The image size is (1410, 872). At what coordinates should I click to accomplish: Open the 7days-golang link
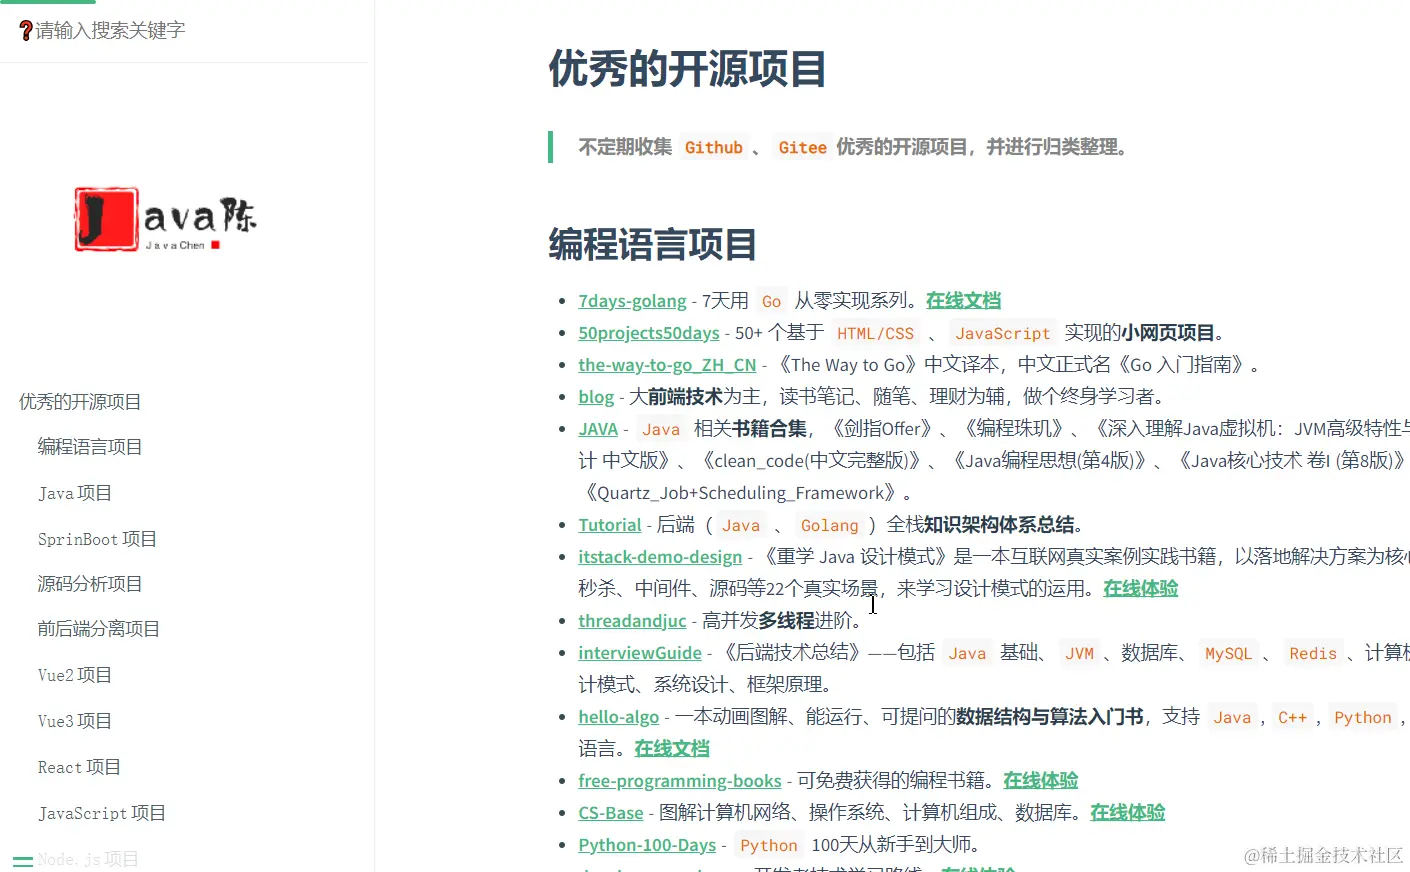click(632, 301)
